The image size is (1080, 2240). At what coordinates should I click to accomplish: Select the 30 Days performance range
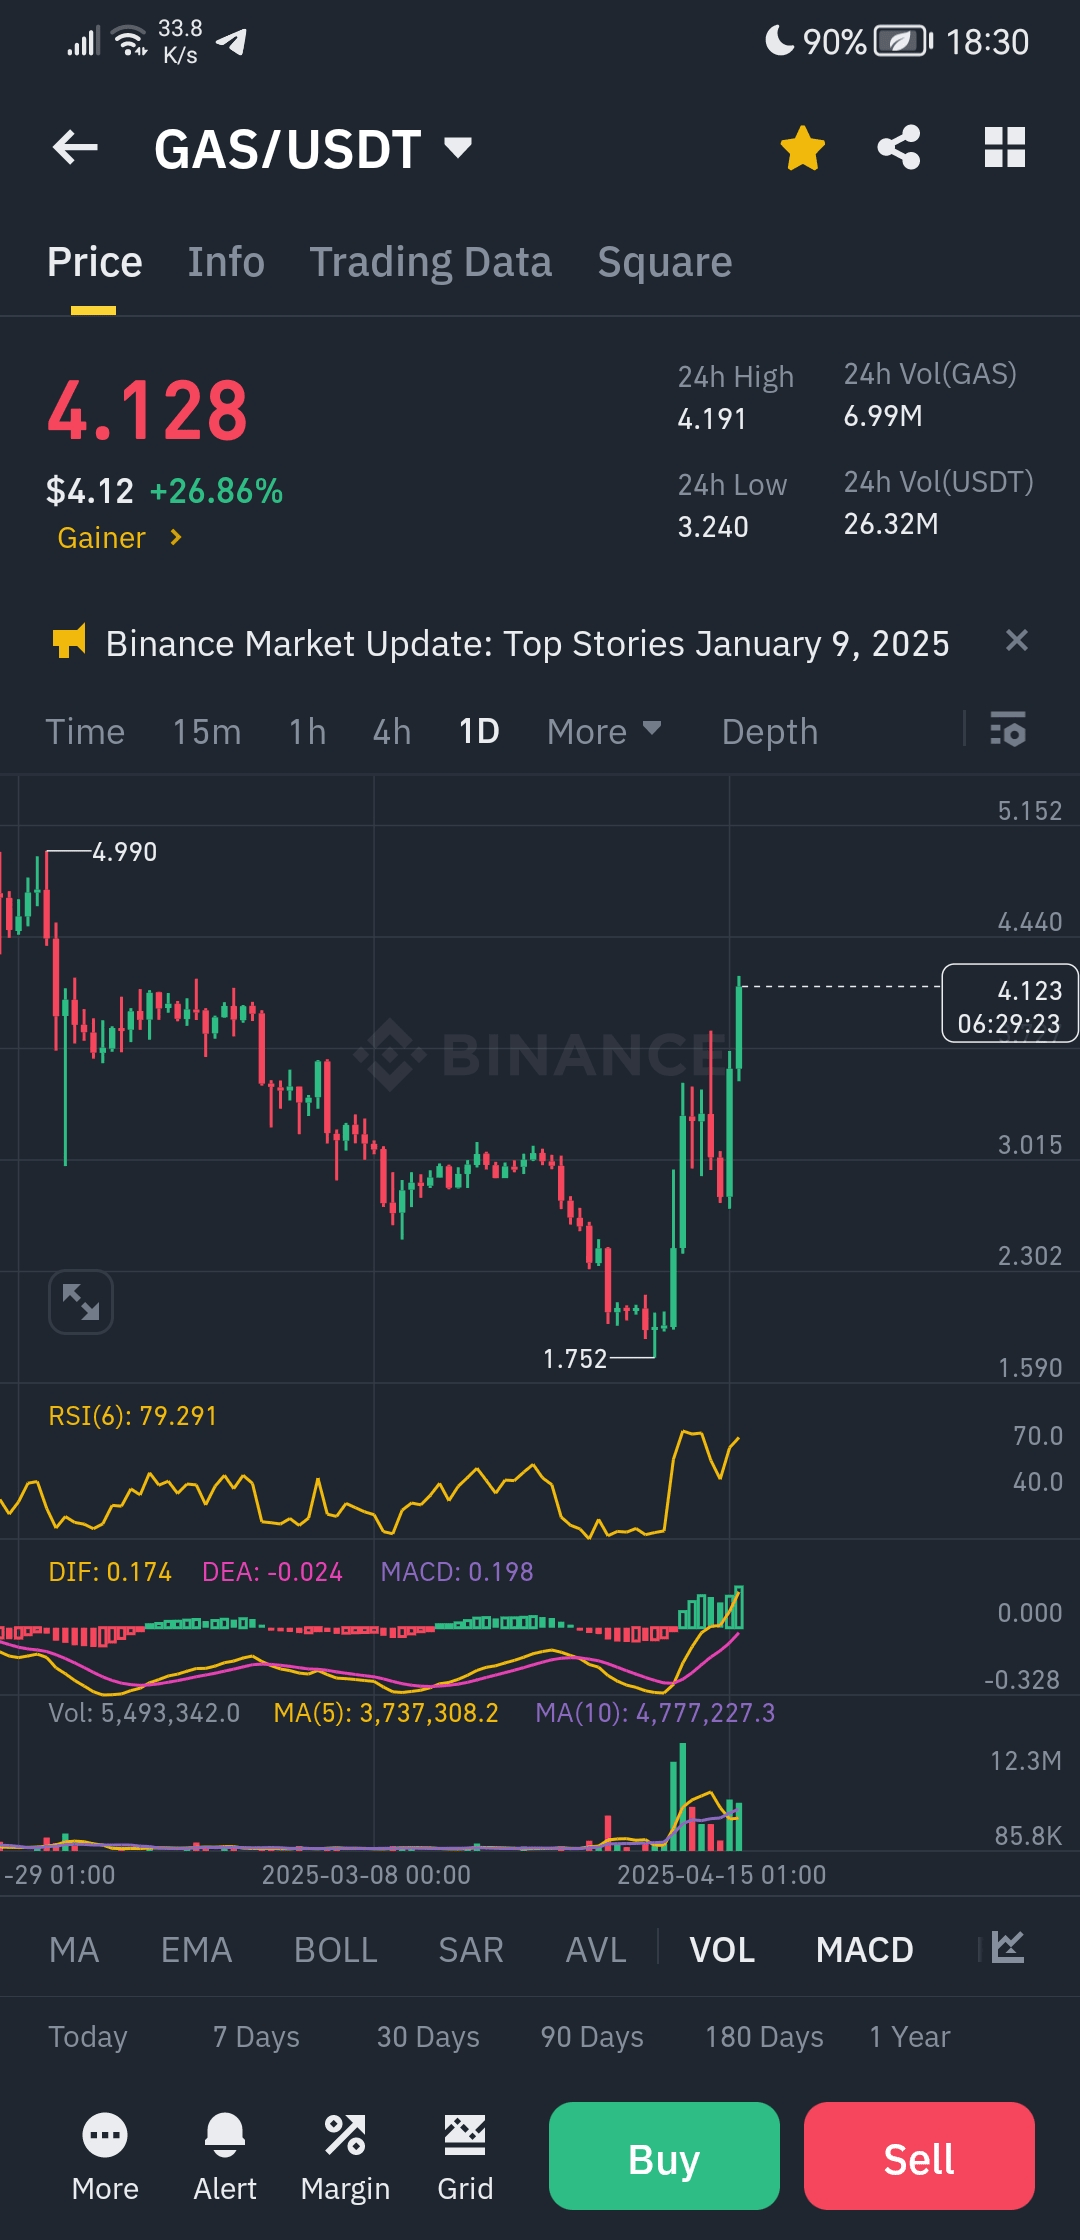tap(428, 2037)
